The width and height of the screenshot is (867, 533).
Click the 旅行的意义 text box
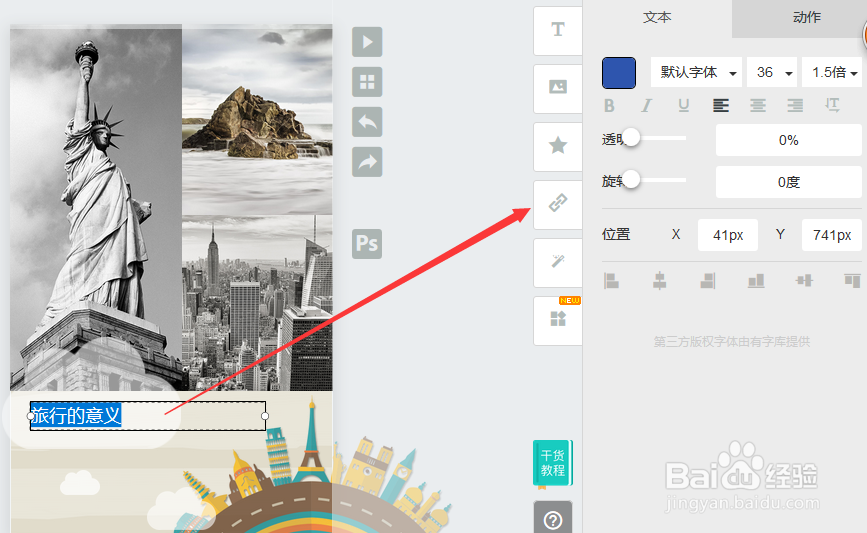[x=148, y=416]
